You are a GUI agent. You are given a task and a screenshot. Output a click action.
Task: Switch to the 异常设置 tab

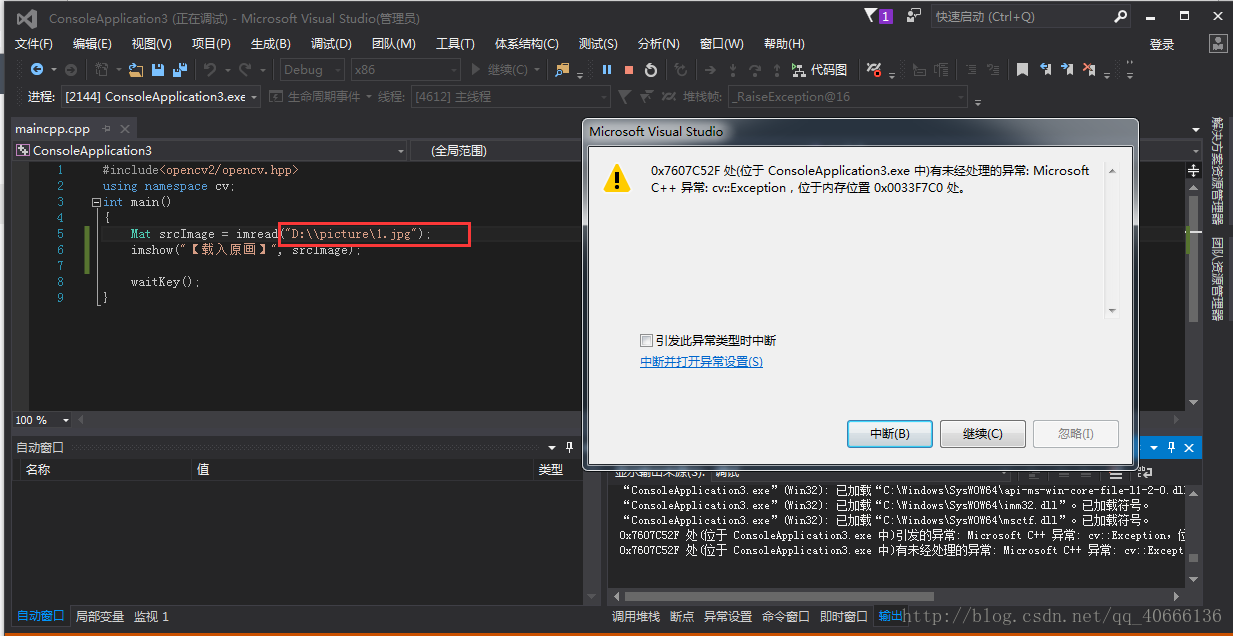coord(727,617)
